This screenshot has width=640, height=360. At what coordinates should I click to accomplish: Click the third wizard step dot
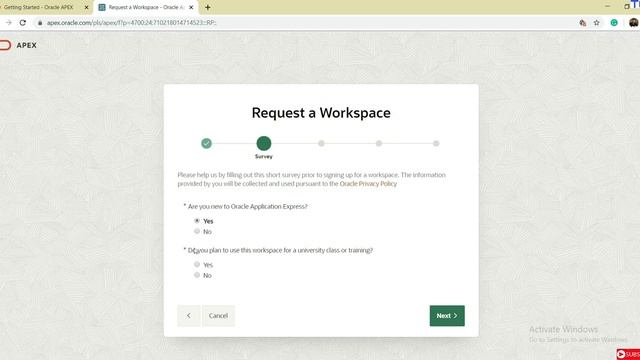click(321, 143)
